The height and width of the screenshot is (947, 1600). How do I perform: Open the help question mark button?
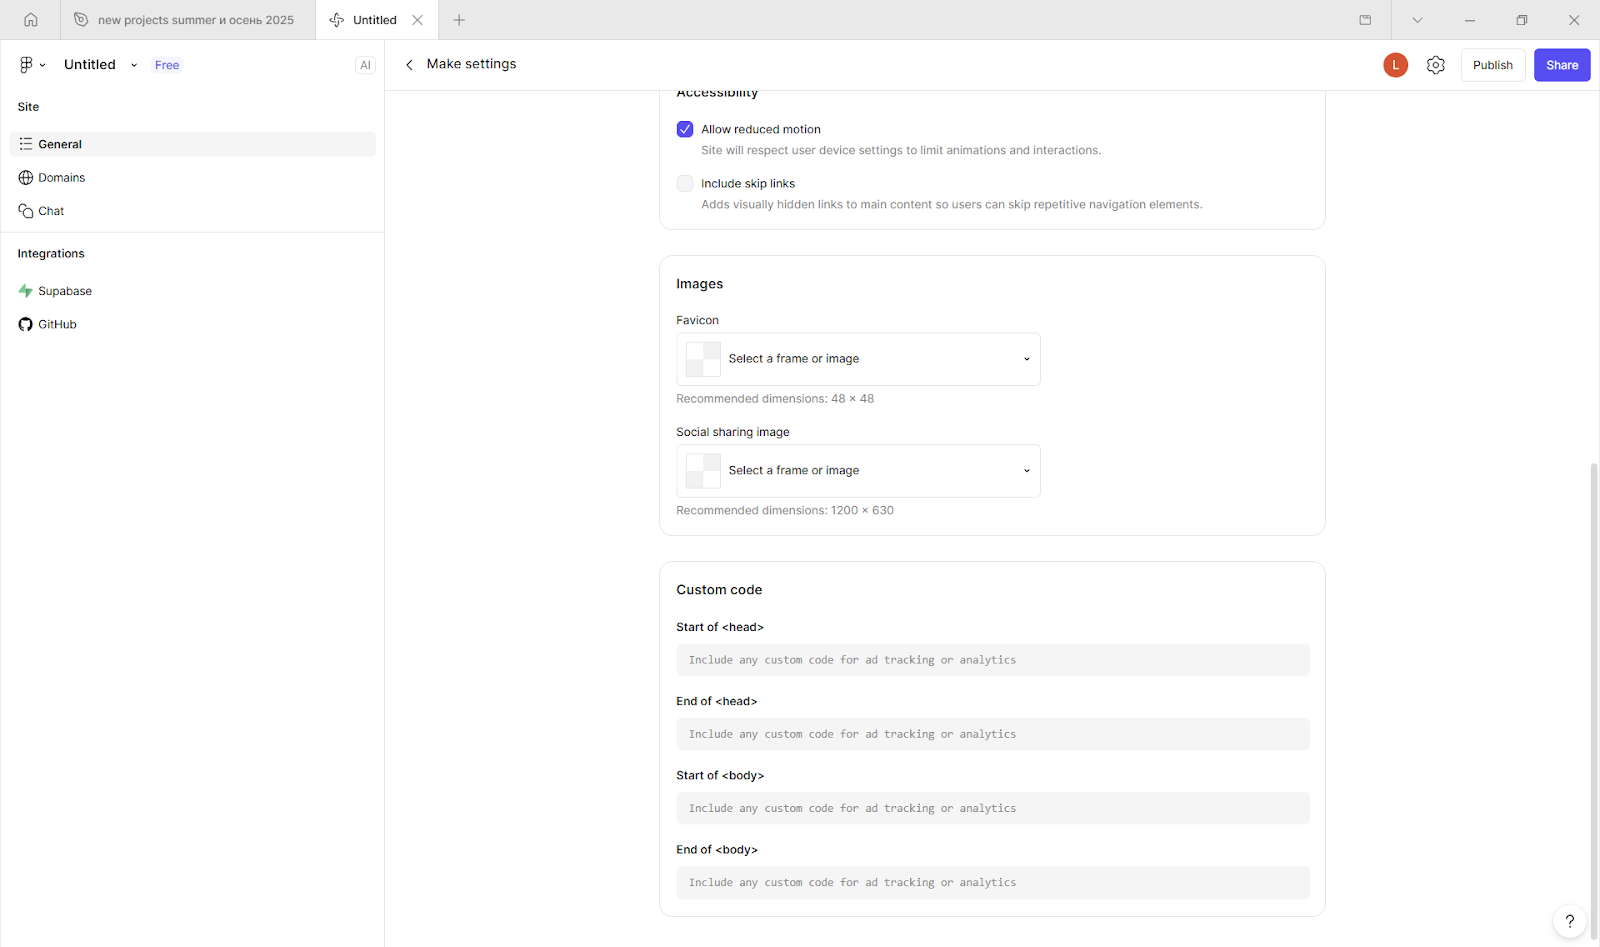(x=1569, y=921)
